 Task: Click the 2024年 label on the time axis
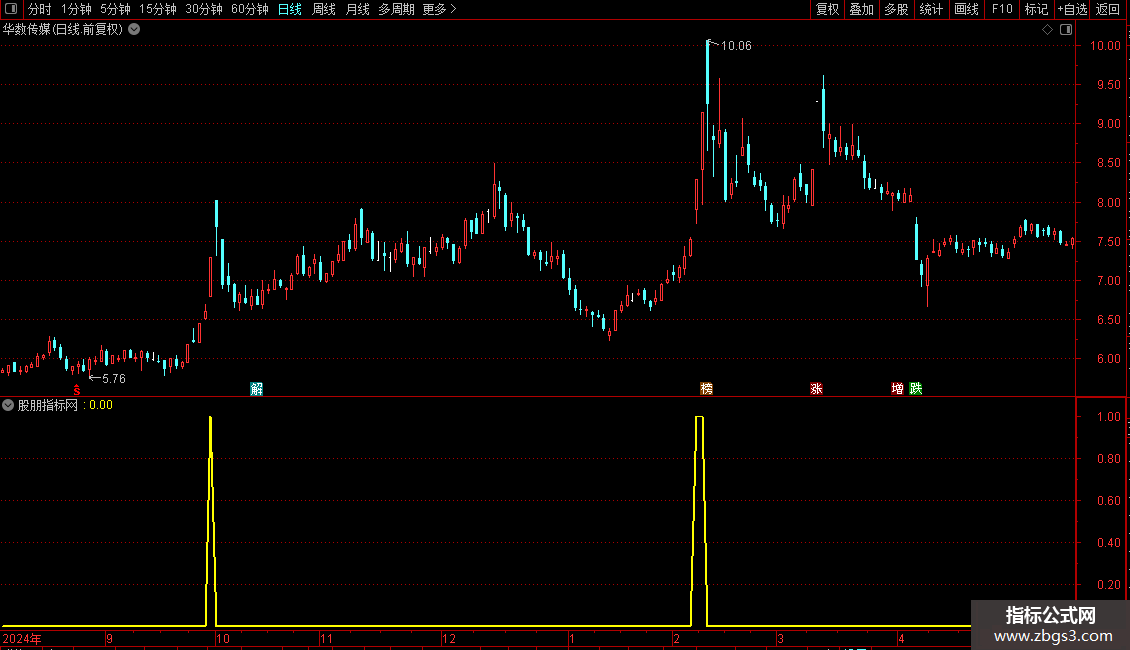22,639
